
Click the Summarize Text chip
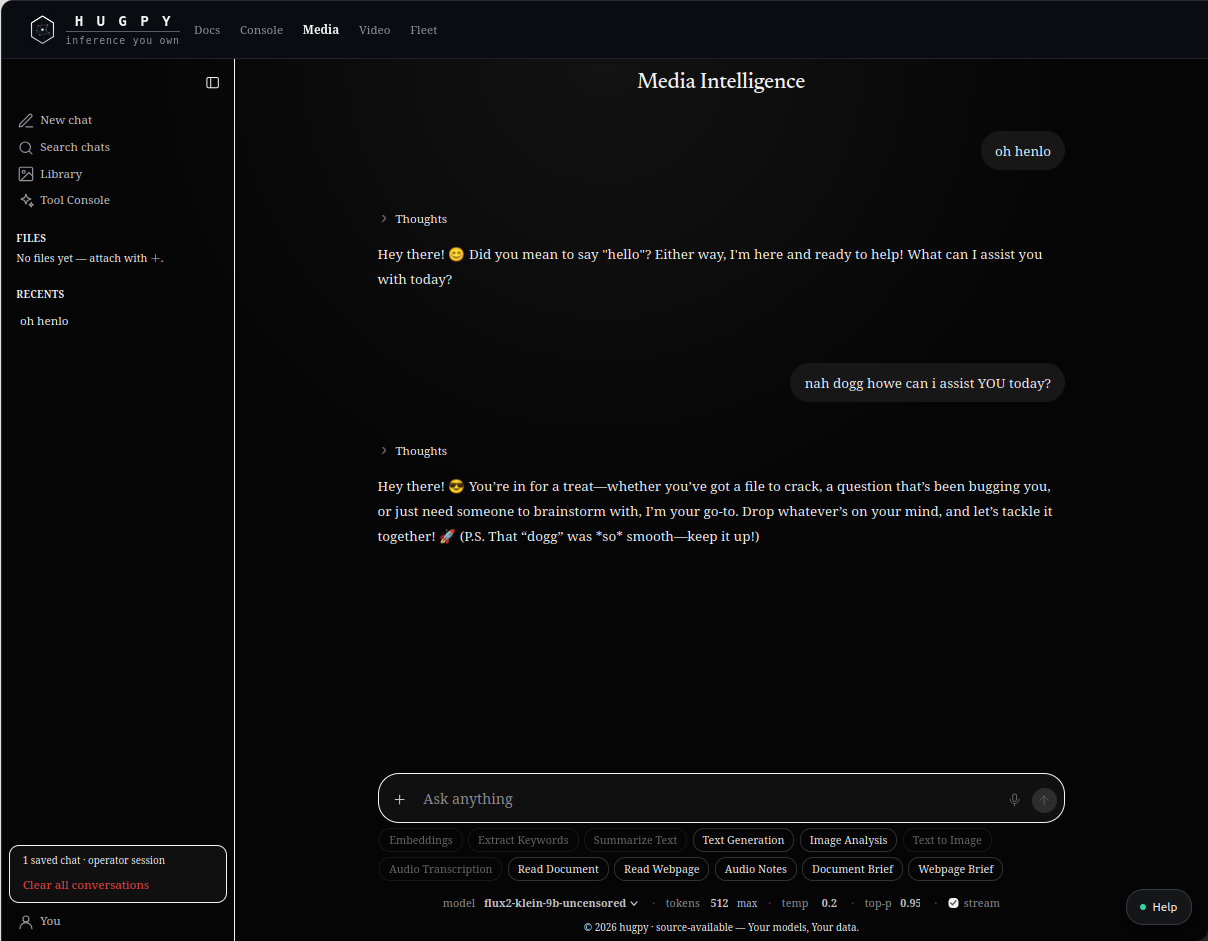coord(635,840)
